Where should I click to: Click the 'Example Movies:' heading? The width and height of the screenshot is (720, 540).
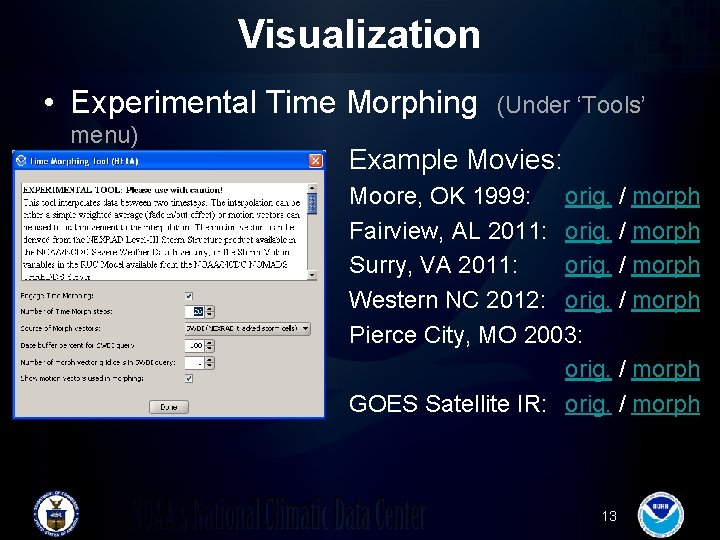(x=456, y=160)
